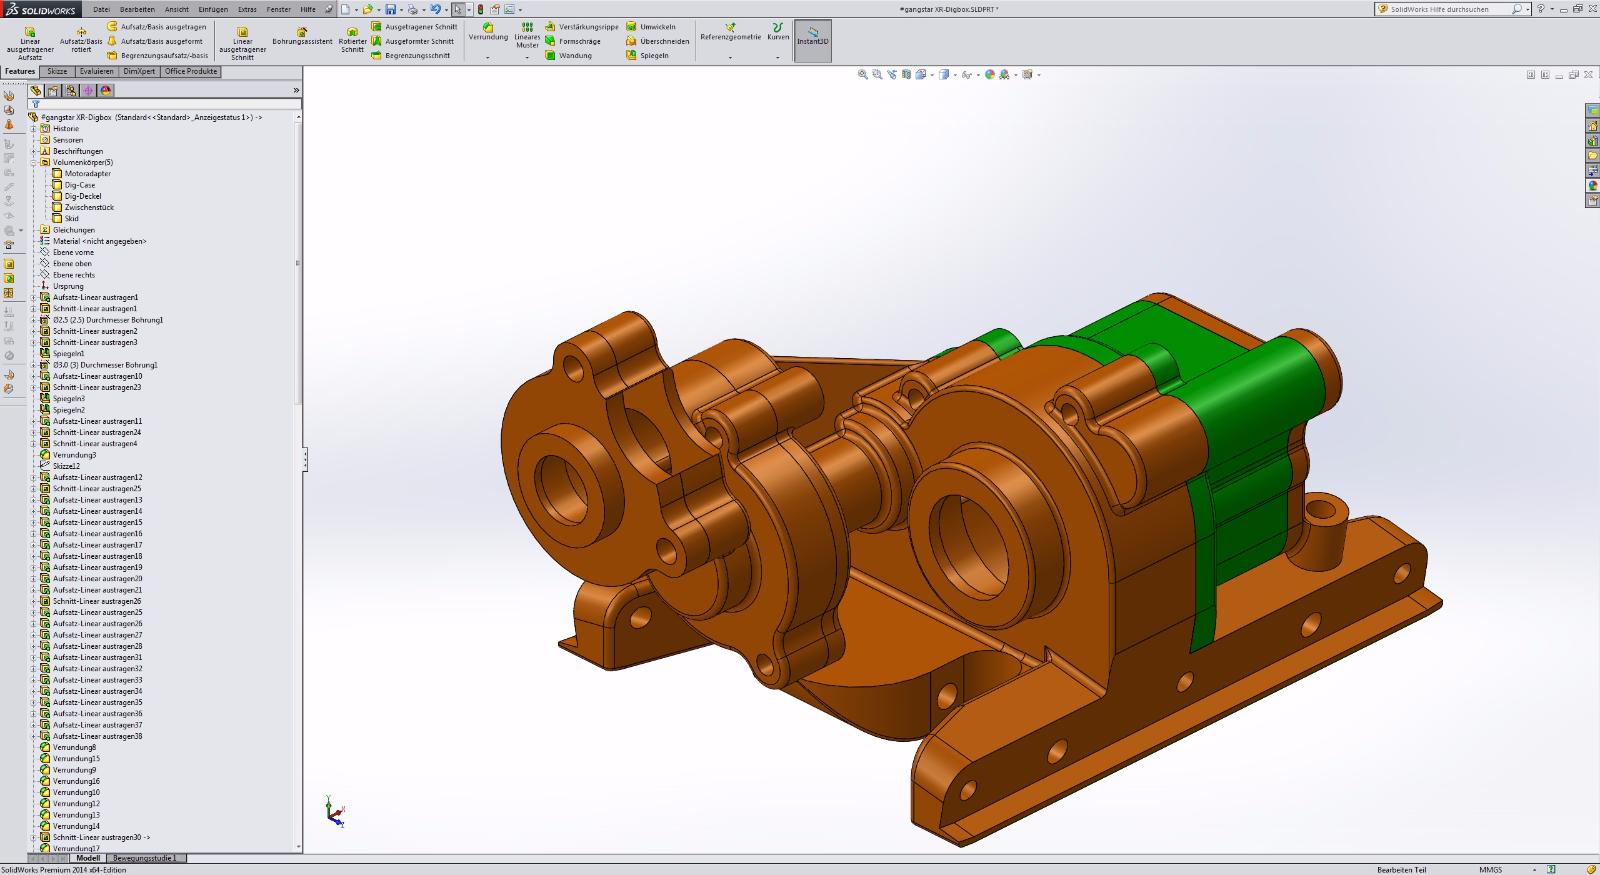The image size is (1600, 875).
Task: Select Rotierter Schnitt tool
Action: [x=352, y=39]
